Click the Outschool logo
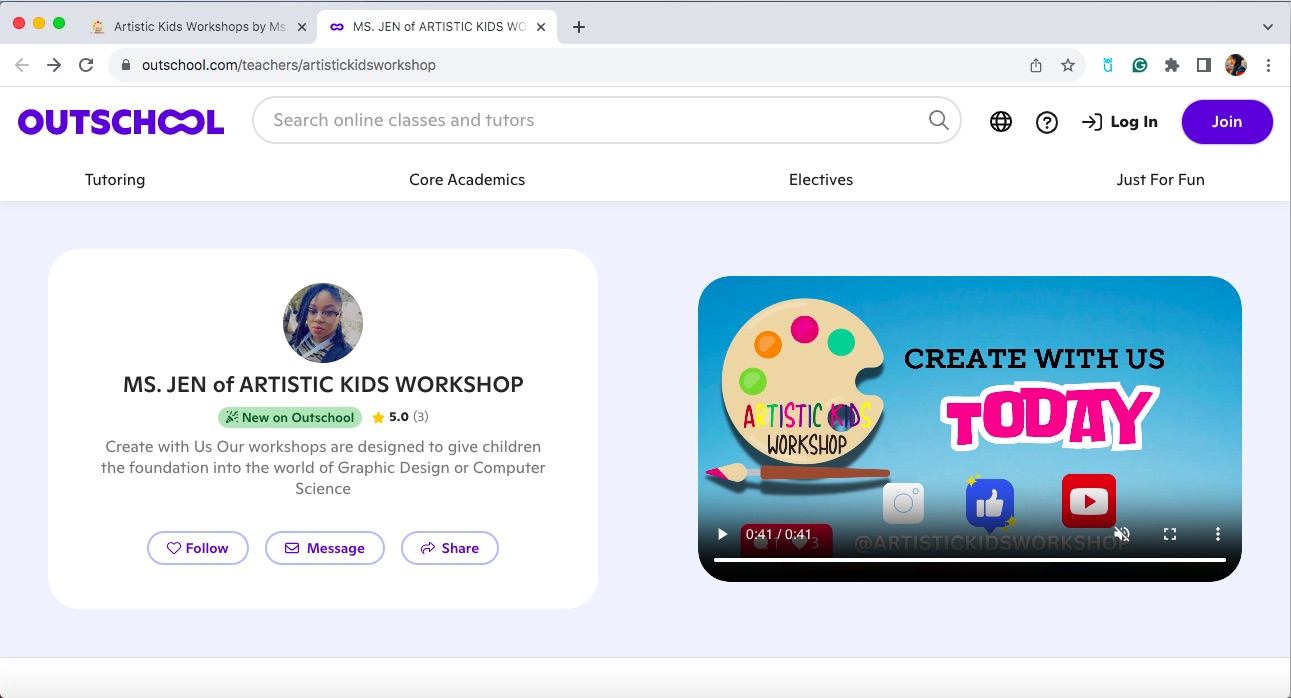Viewport: 1291px width, 698px height. pyautogui.click(x=121, y=122)
